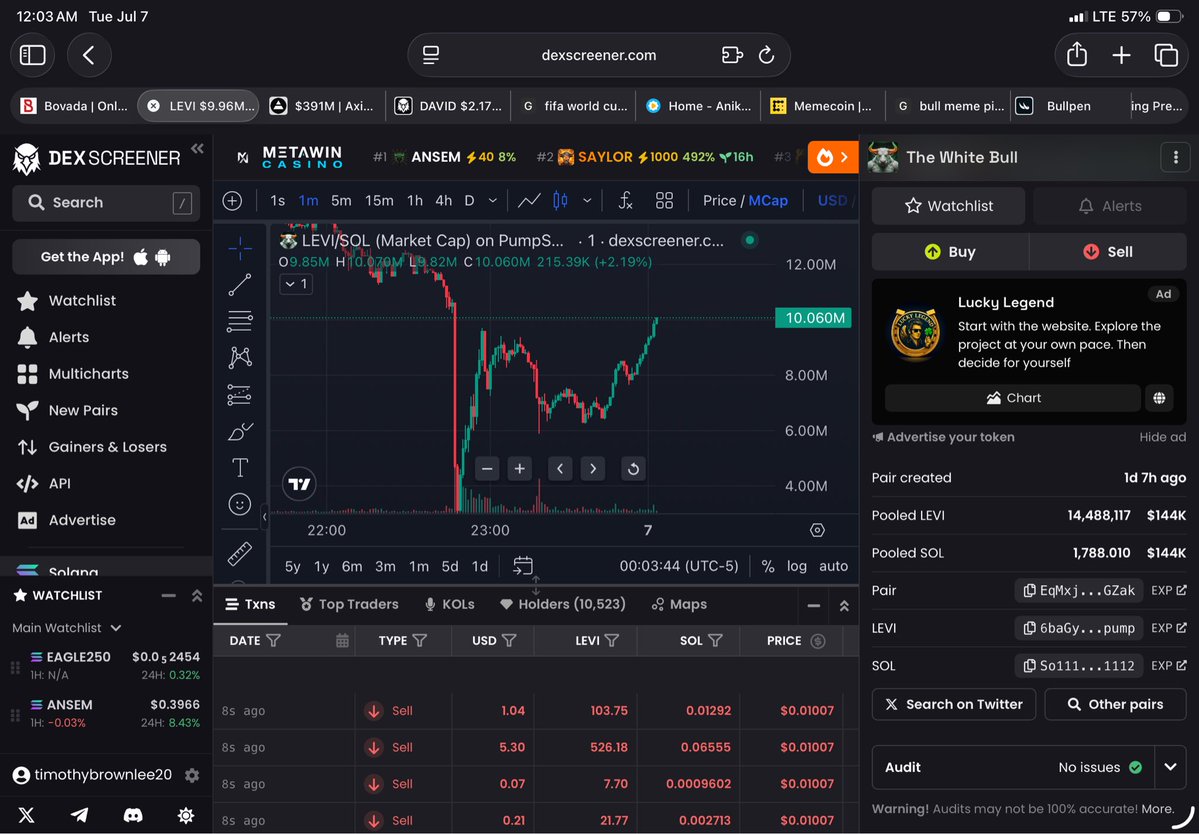1199x834 pixels.
Task: Select the ruler measure tool
Action: pyautogui.click(x=240, y=553)
